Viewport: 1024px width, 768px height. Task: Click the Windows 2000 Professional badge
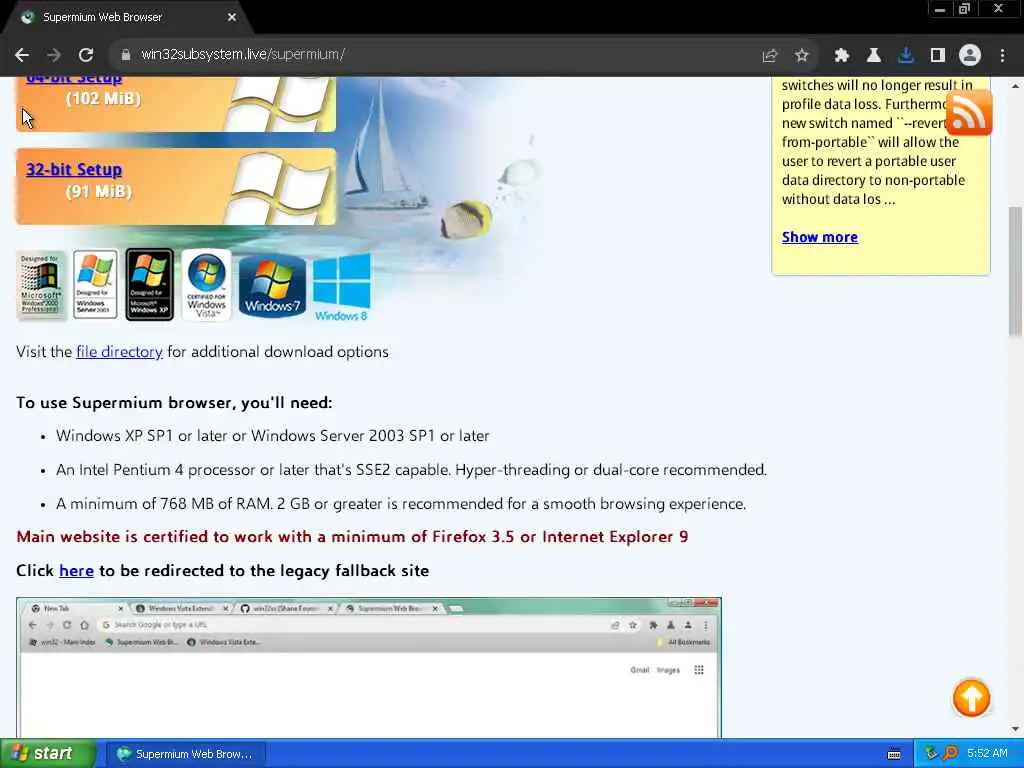click(40, 285)
